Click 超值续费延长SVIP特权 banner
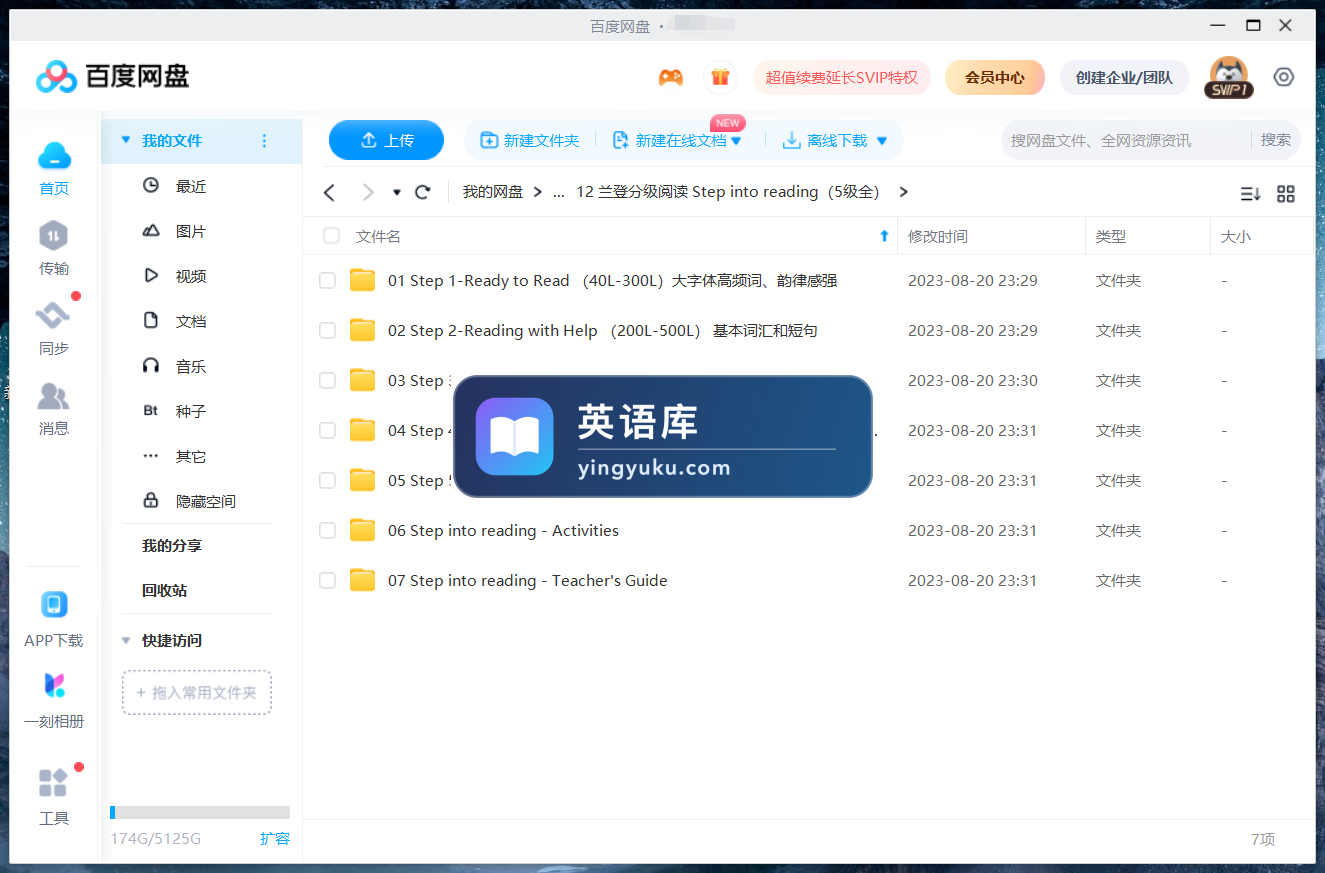 click(x=842, y=77)
